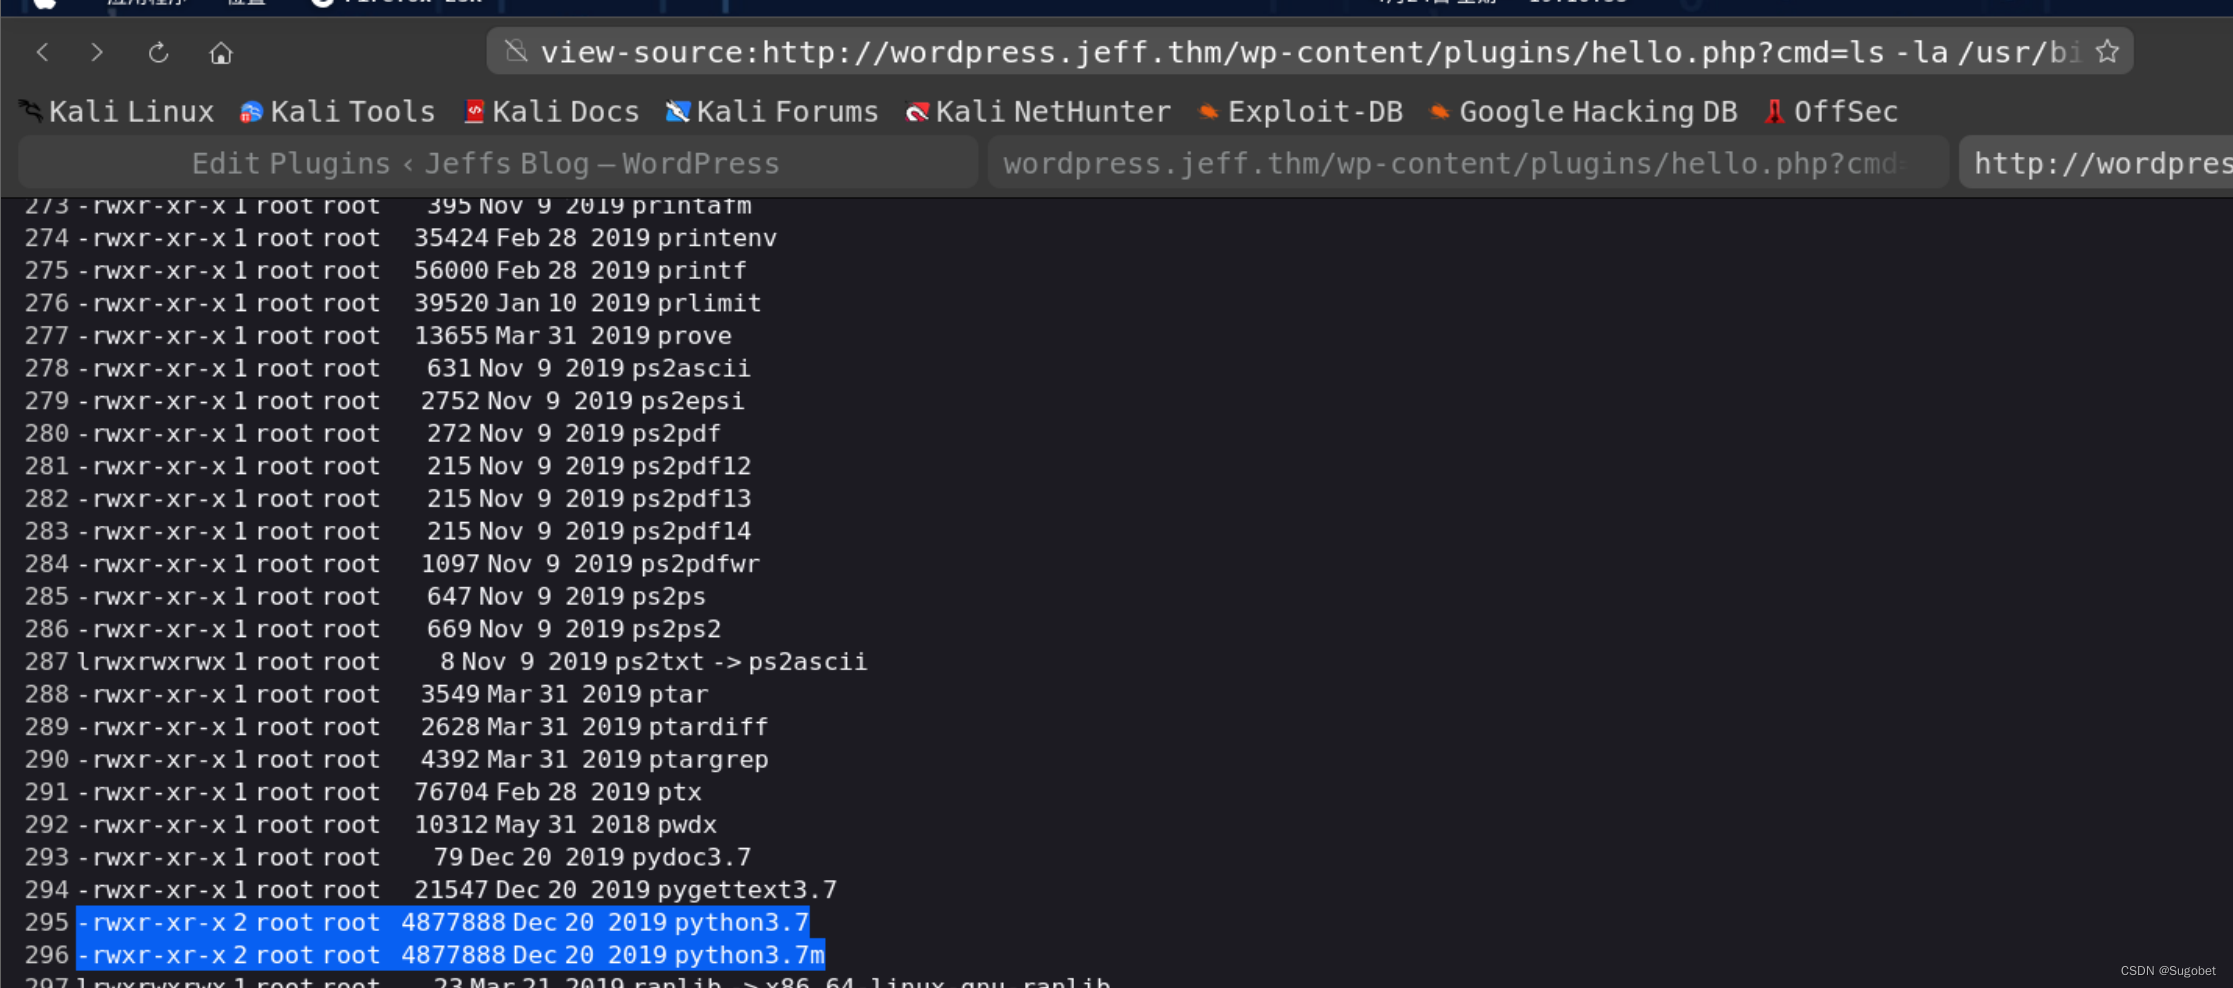Open the Kali Forums bookmark
Screen dimensions: 2233x988
point(772,111)
